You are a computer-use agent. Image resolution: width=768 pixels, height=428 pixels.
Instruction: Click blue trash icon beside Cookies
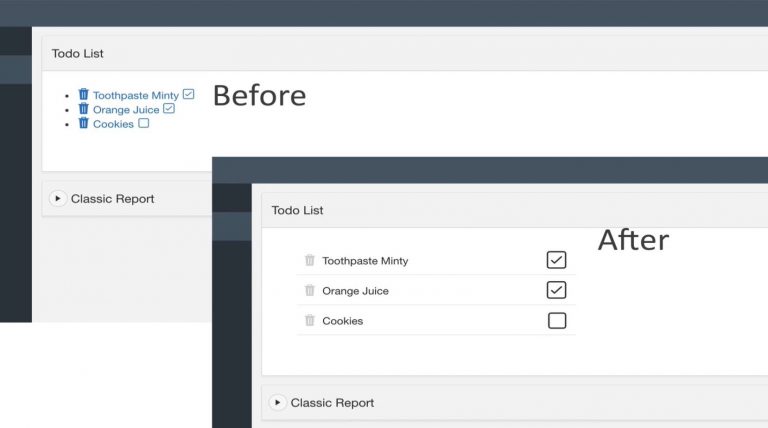pyautogui.click(x=84, y=123)
